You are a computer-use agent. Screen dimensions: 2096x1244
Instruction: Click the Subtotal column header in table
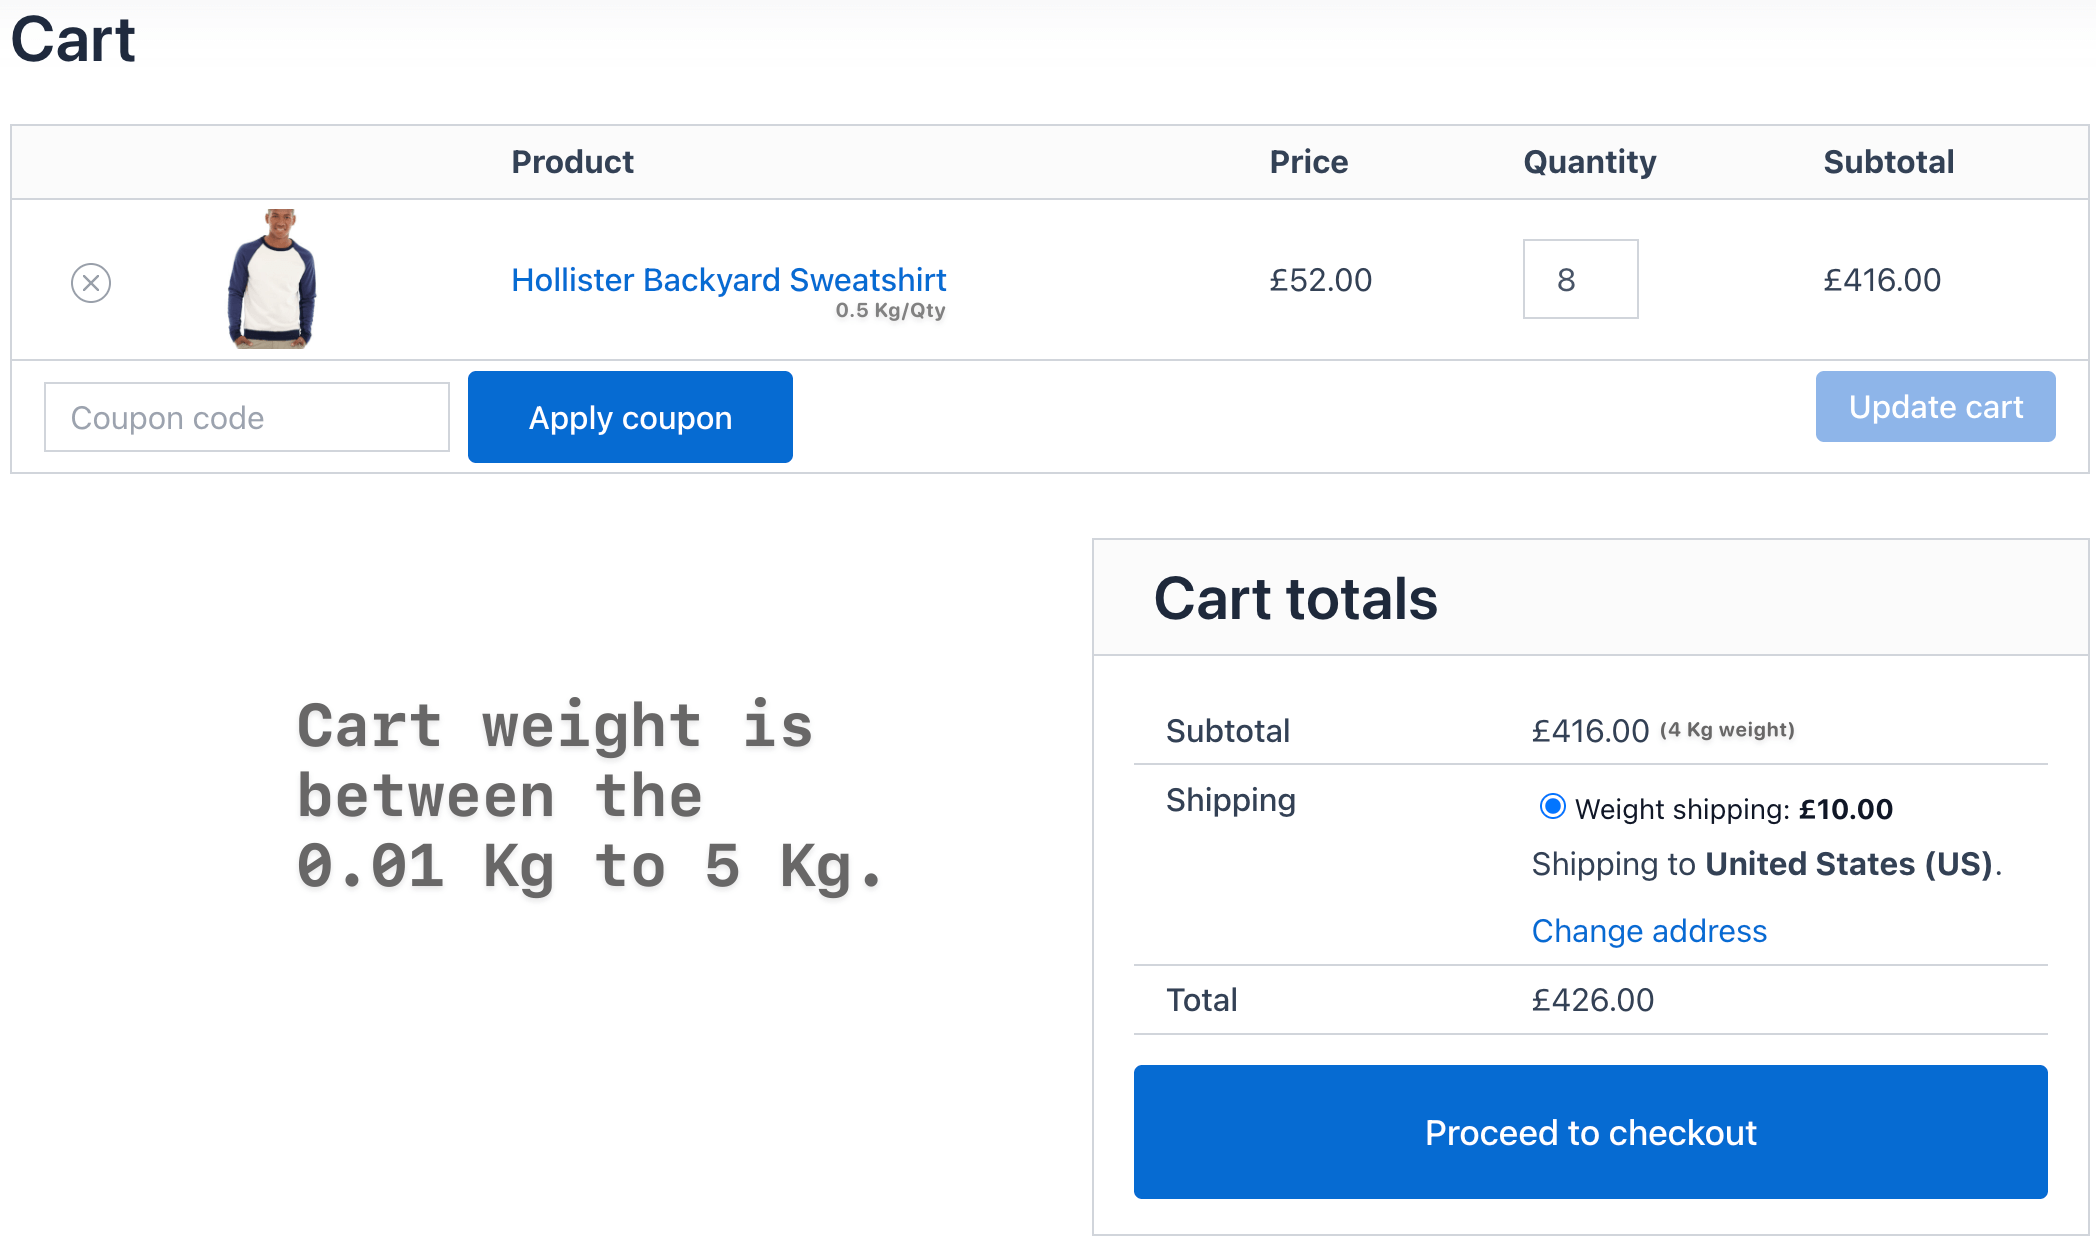pyautogui.click(x=1888, y=162)
